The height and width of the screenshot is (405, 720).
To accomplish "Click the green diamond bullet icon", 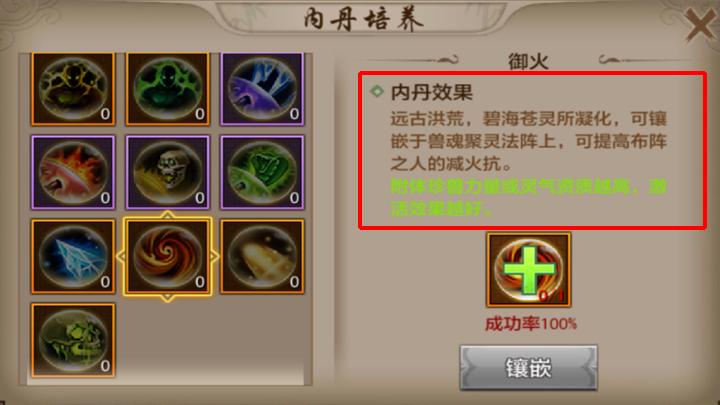I will click(377, 91).
